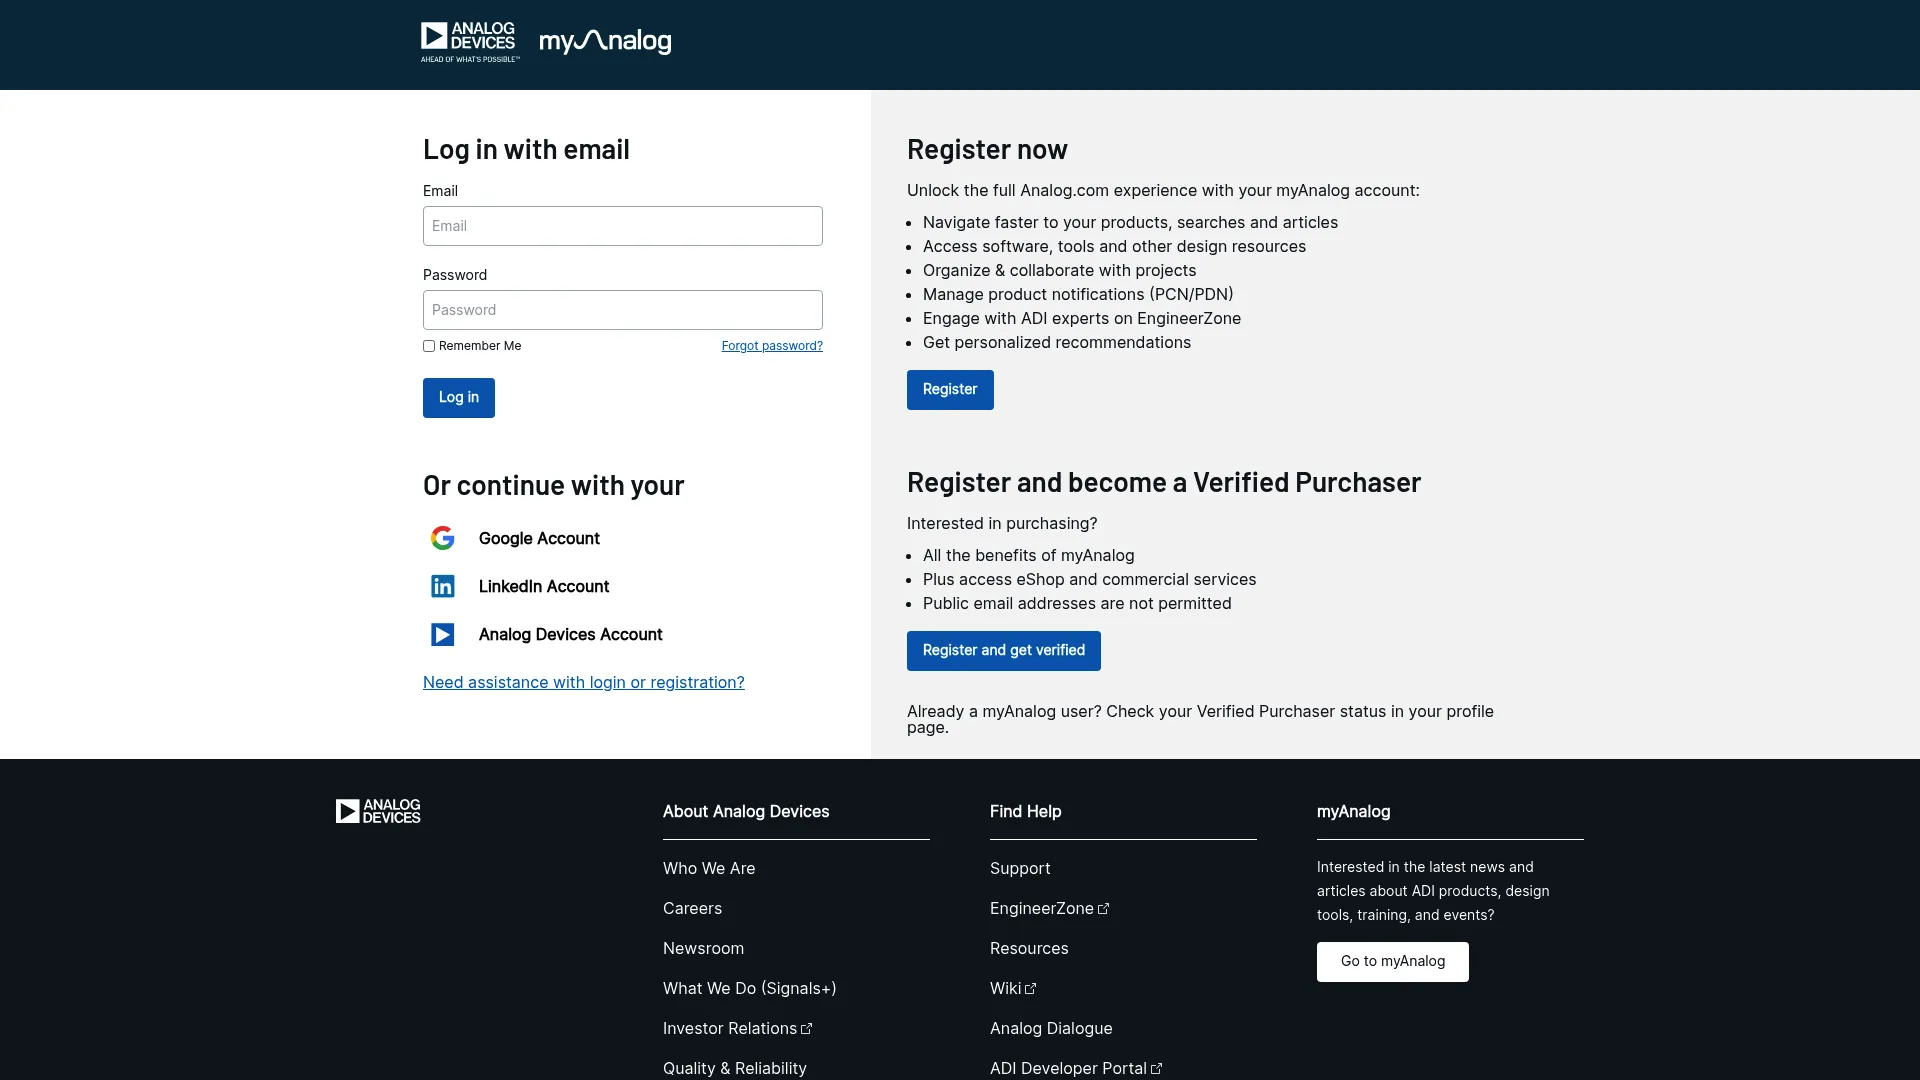Click the Log in button
This screenshot has height=1080, width=1920.
459,398
